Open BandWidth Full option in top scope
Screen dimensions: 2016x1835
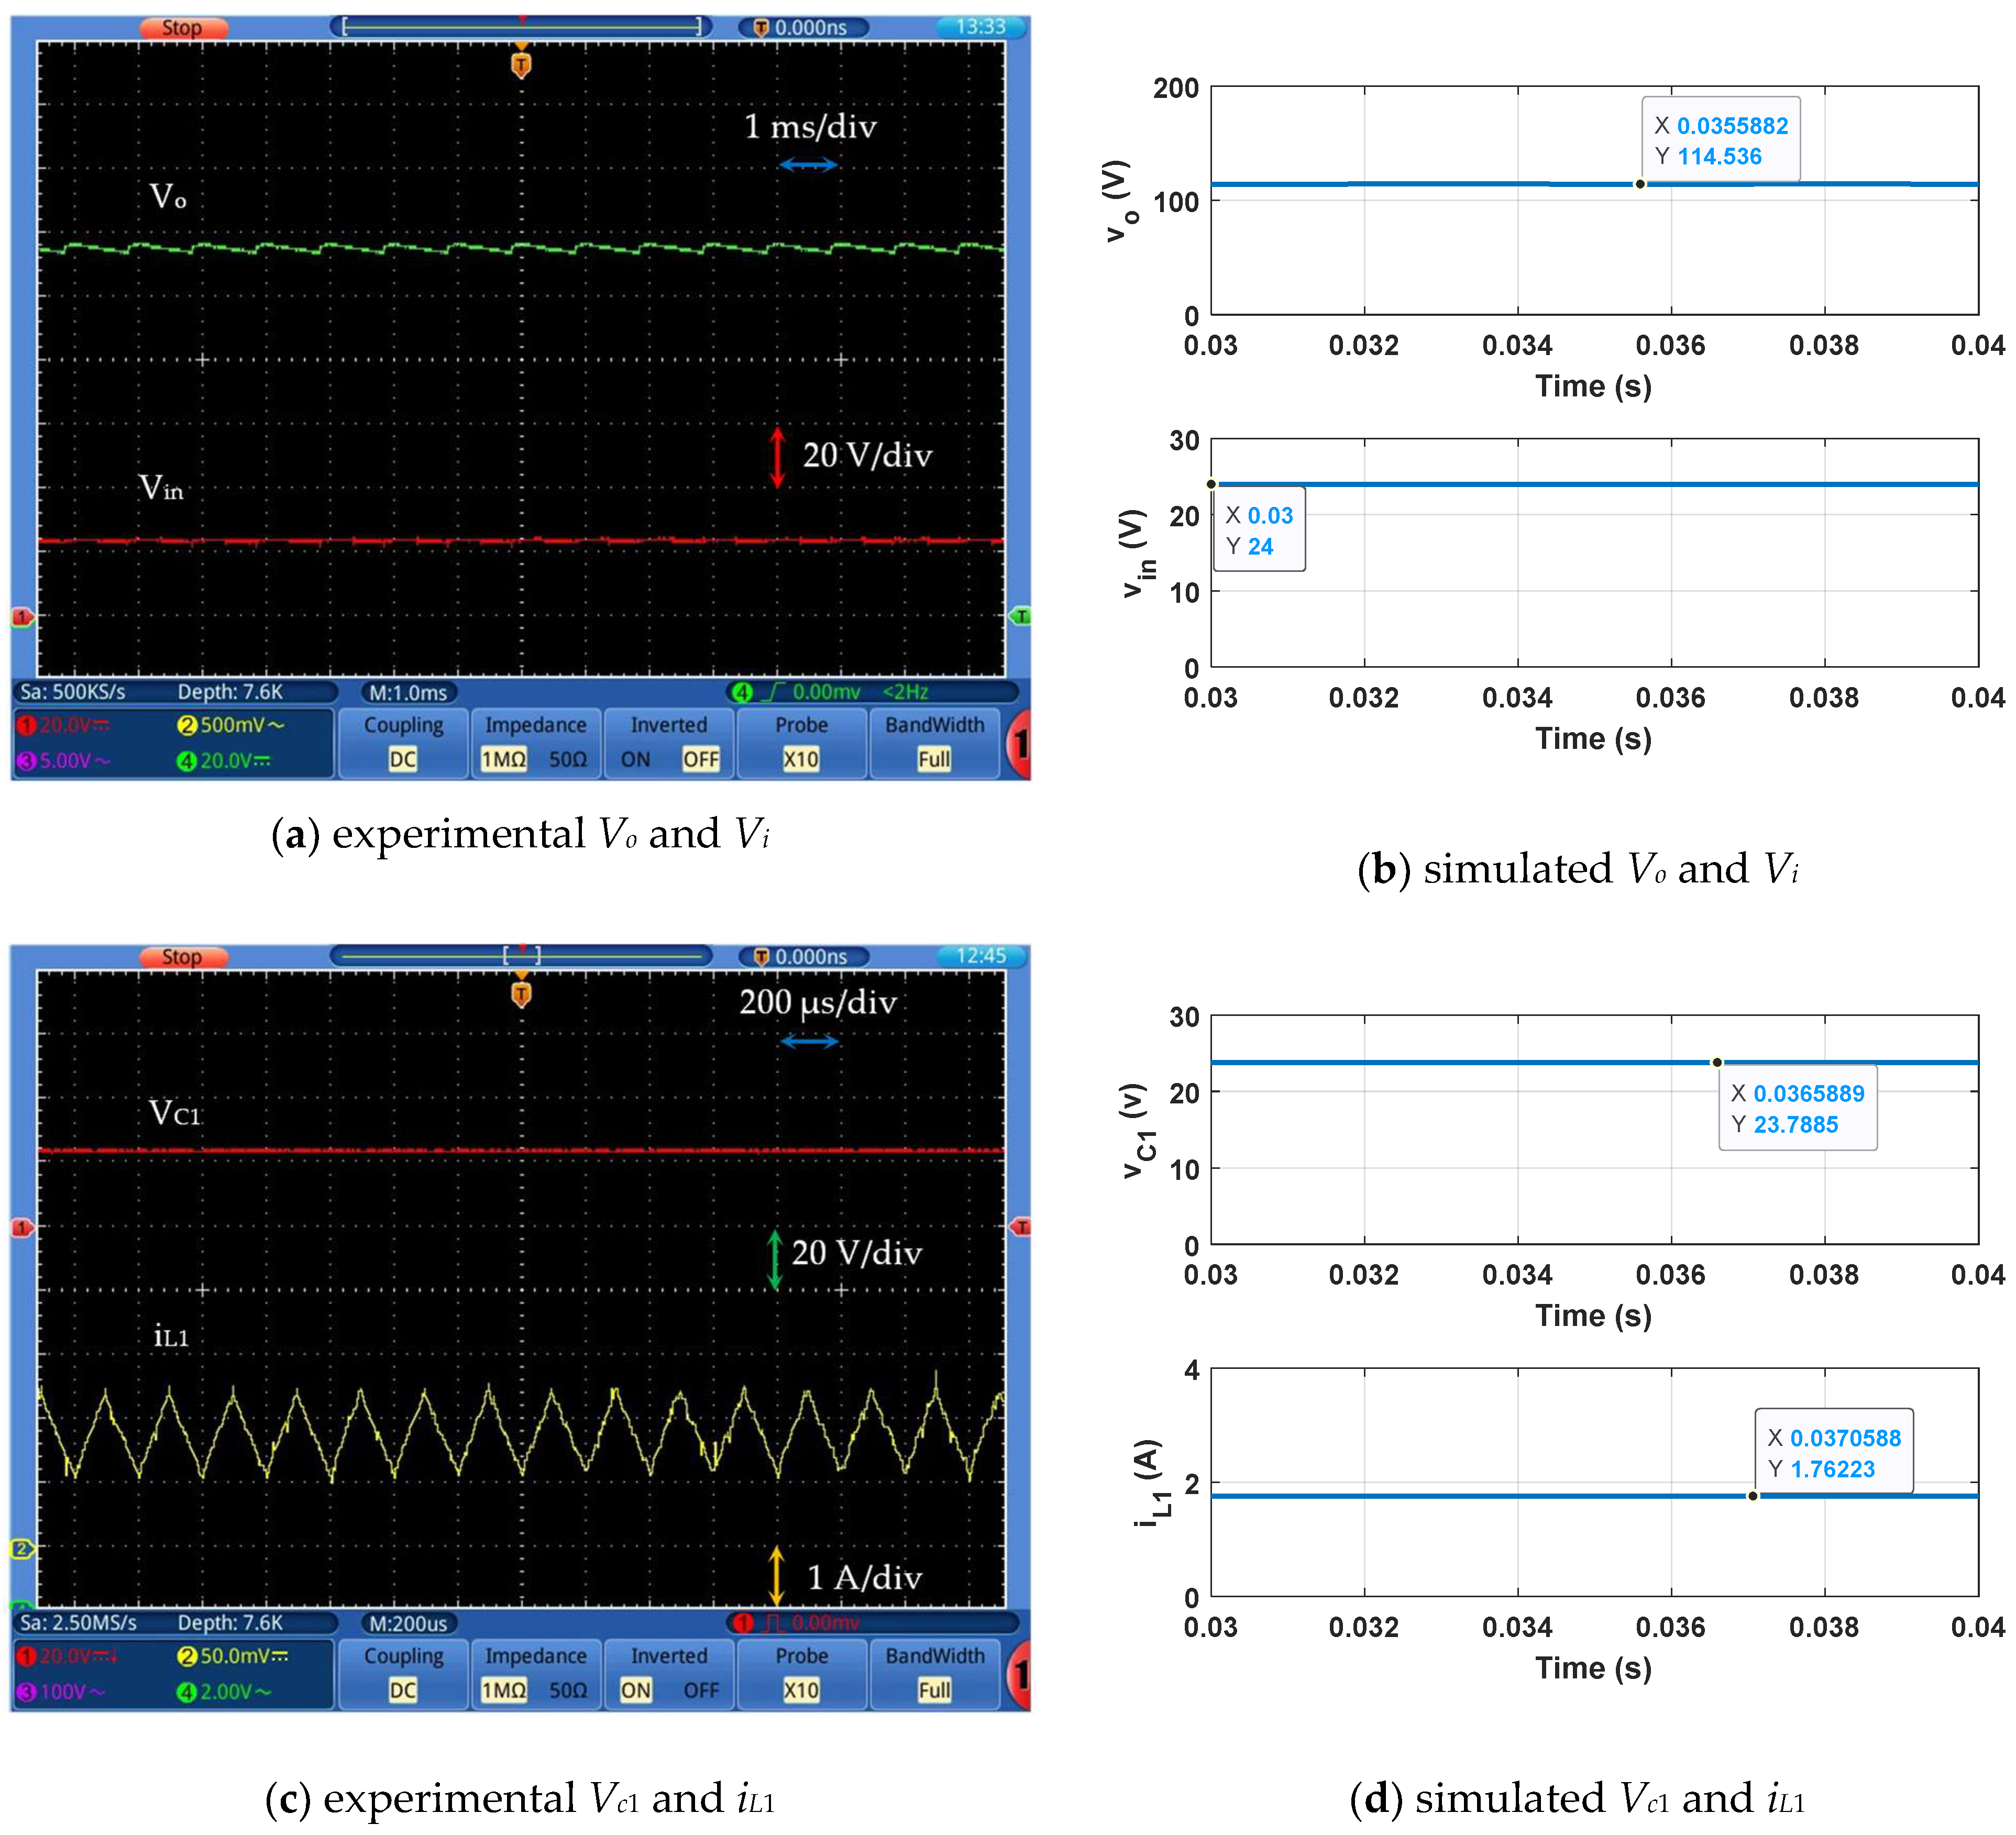934,759
